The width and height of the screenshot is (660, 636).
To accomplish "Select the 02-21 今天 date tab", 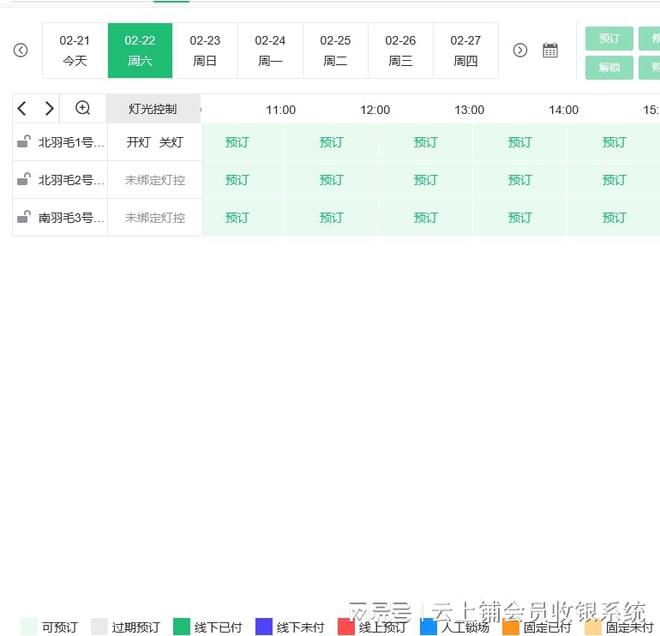I will click(x=75, y=51).
